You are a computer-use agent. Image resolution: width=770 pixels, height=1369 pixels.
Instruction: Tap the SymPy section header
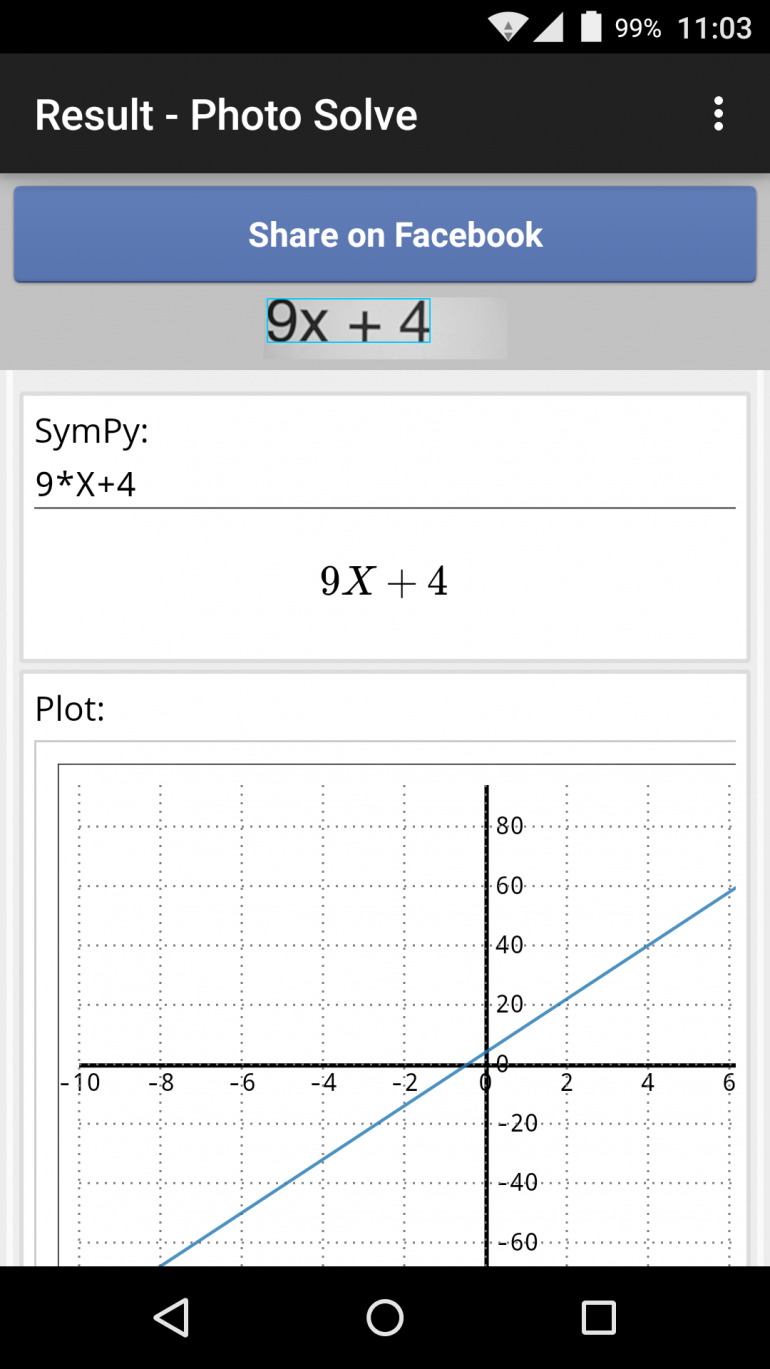pyautogui.click(x=91, y=431)
